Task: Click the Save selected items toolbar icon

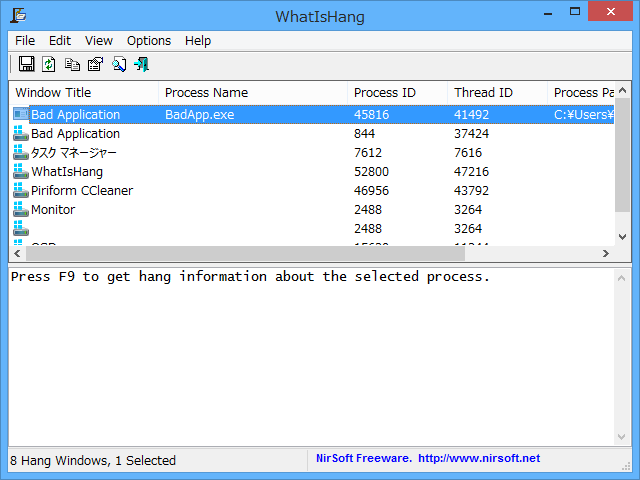Action: [x=27, y=64]
